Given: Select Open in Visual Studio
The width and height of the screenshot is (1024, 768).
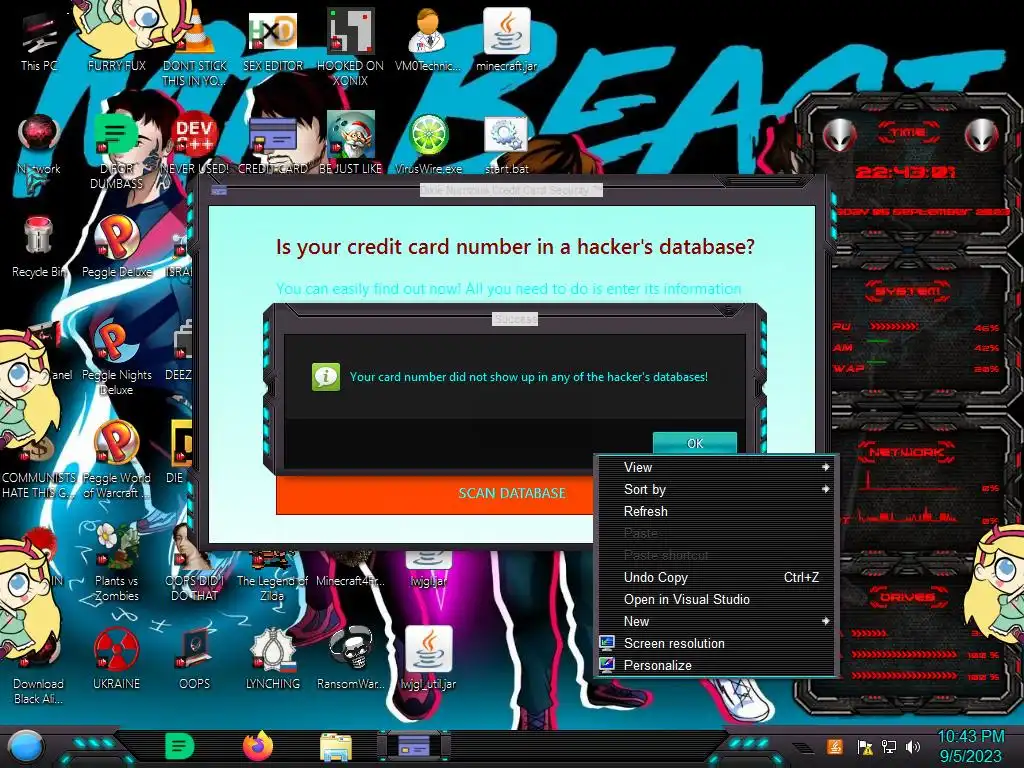Looking at the screenshot, I should coord(716,600).
